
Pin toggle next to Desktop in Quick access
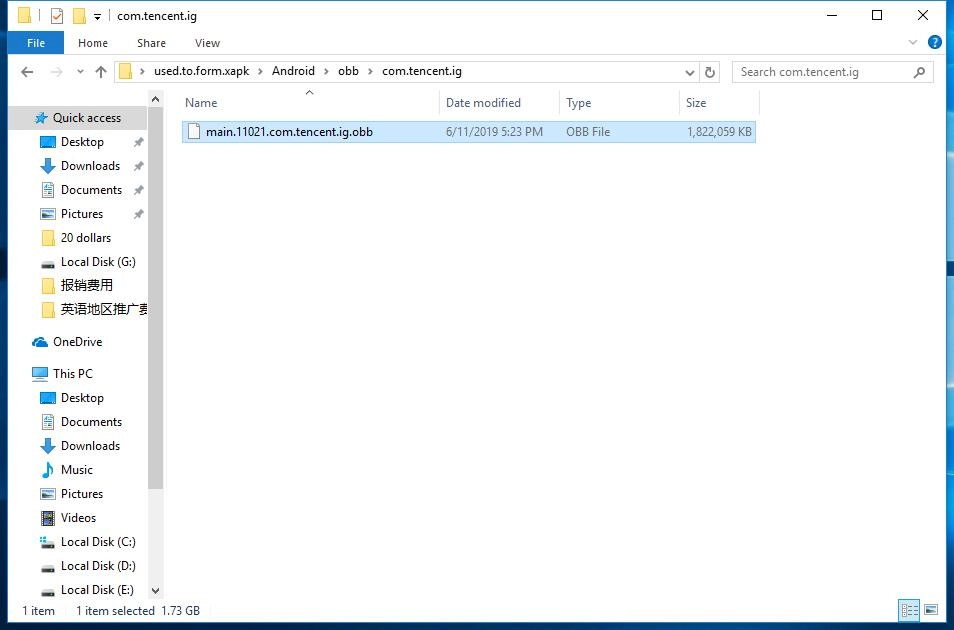(x=138, y=141)
